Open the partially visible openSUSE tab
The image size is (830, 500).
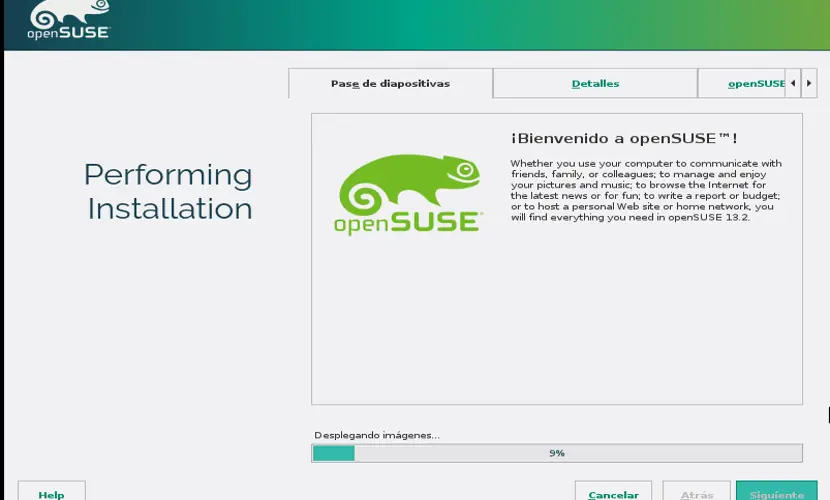tap(742, 84)
